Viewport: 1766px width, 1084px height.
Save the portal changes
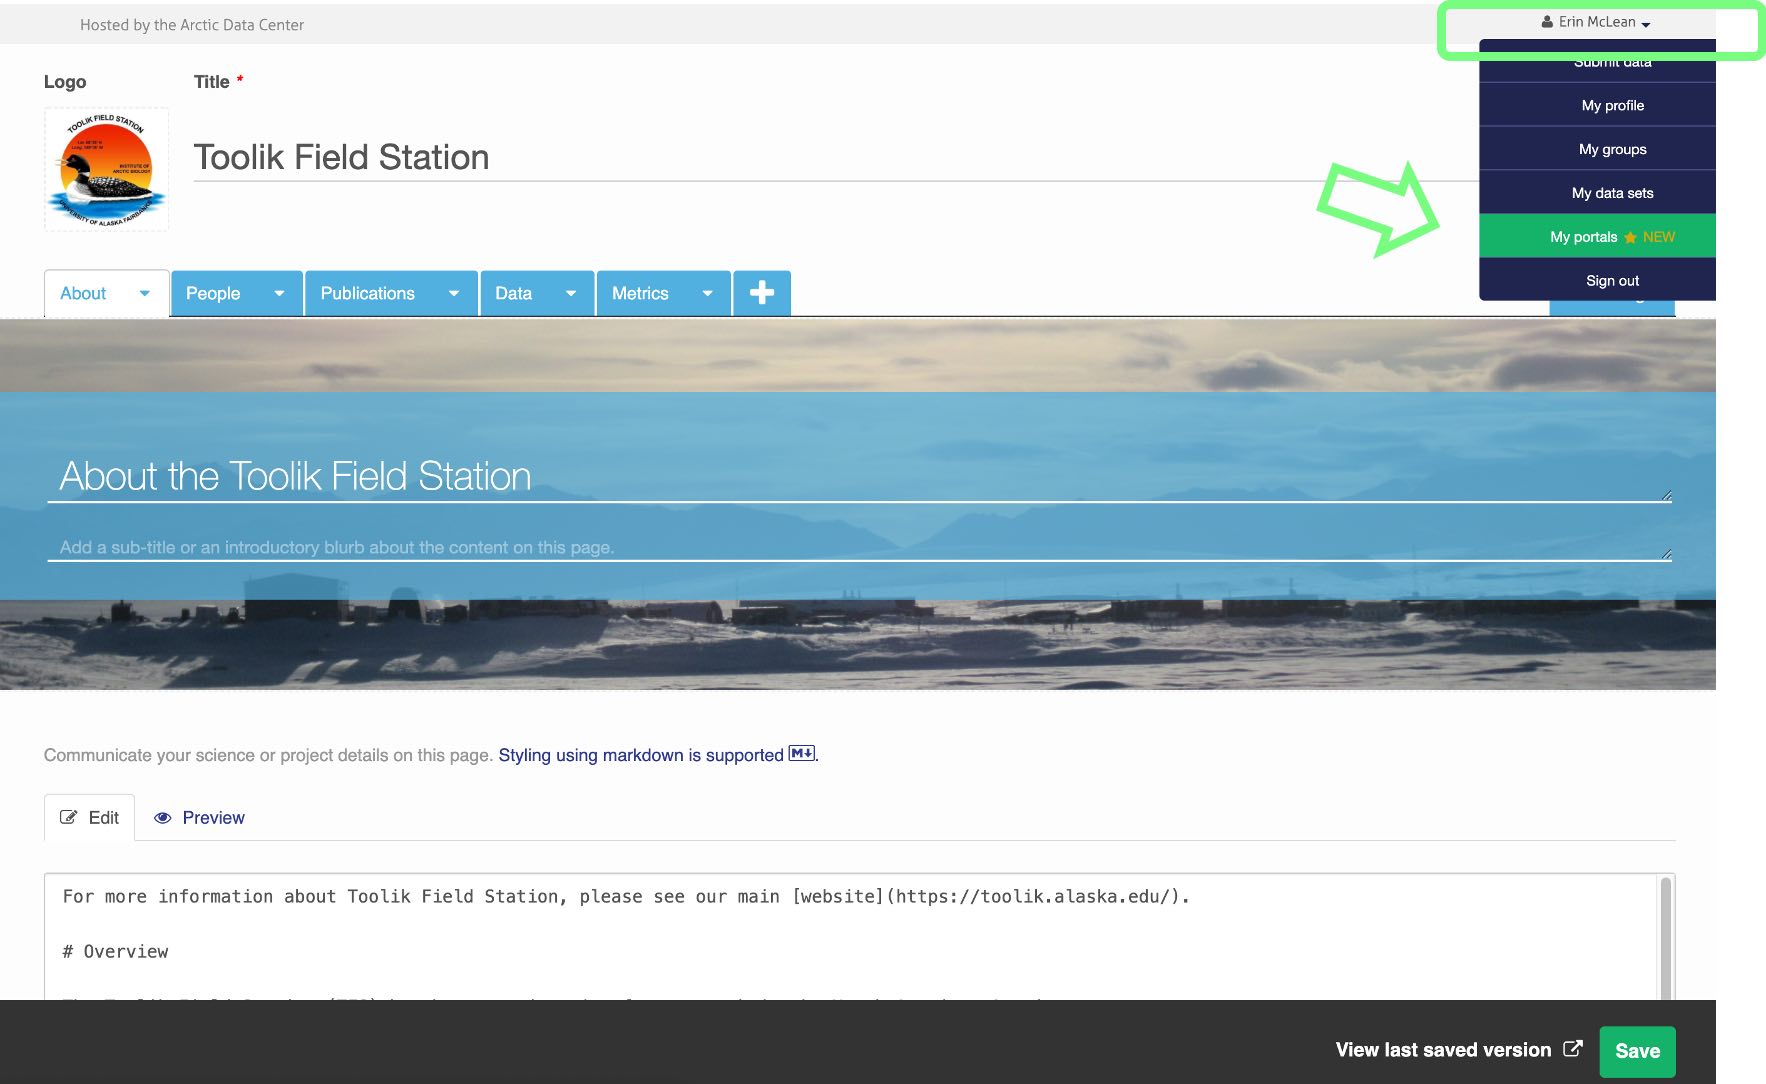[x=1637, y=1051]
